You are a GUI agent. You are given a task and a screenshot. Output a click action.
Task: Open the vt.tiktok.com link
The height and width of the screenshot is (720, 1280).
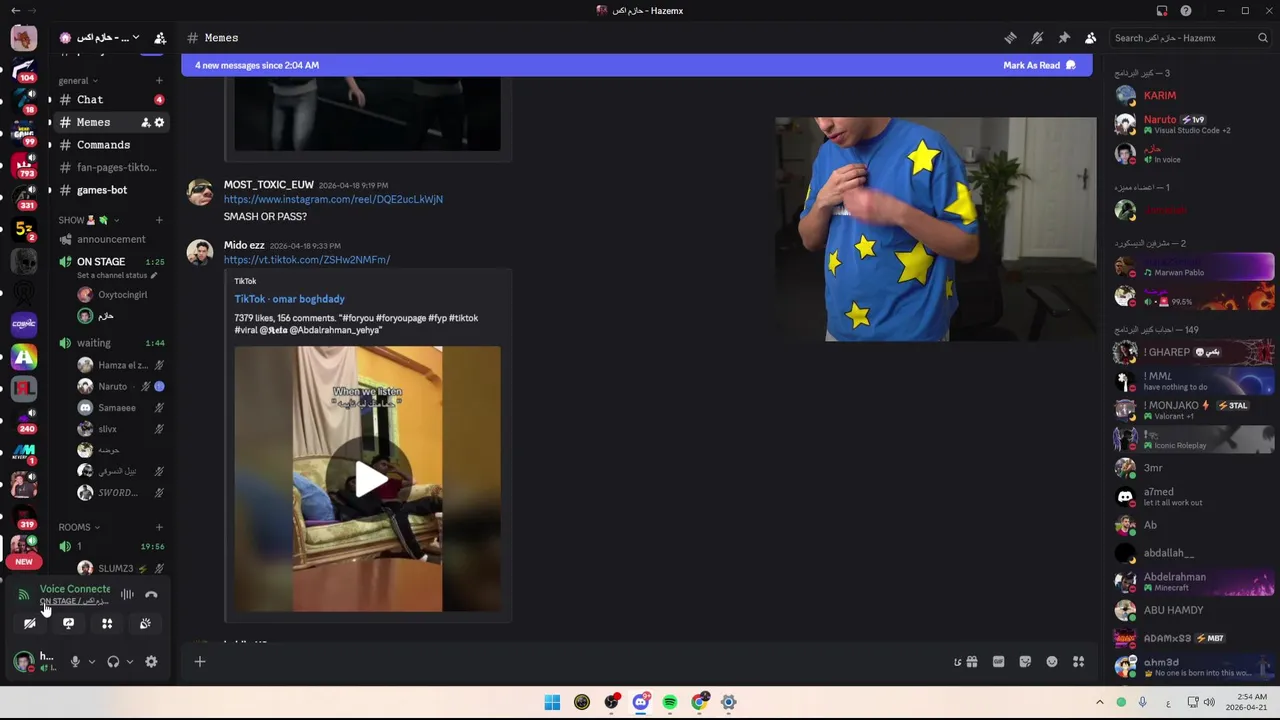pyautogui.click(x=307, y=259)
